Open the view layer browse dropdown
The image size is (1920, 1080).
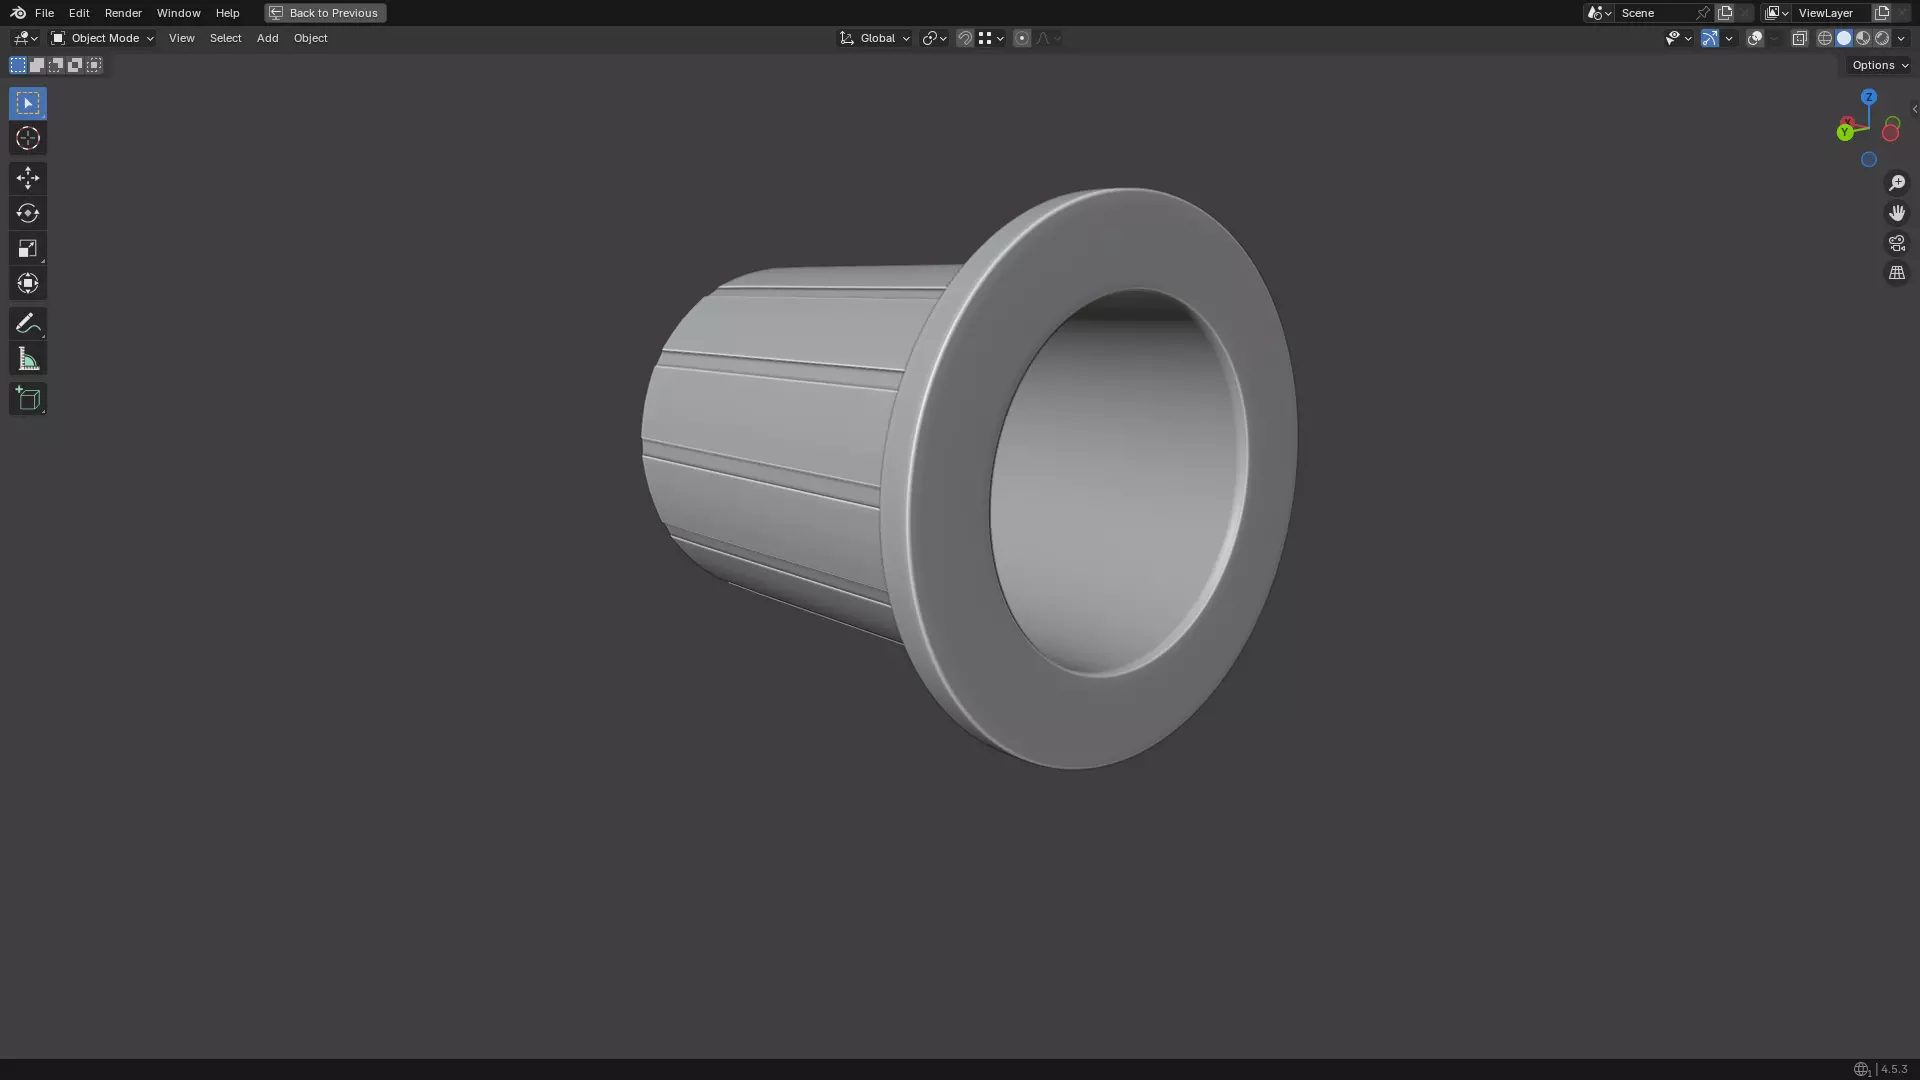click(1776, 13)
